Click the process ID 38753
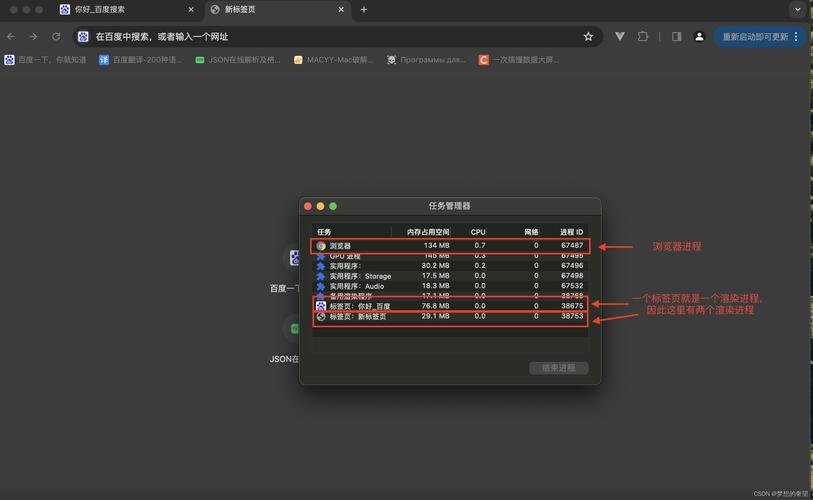Screen dimensions: 813x500 pyautogui.click(x=572, y=316)
